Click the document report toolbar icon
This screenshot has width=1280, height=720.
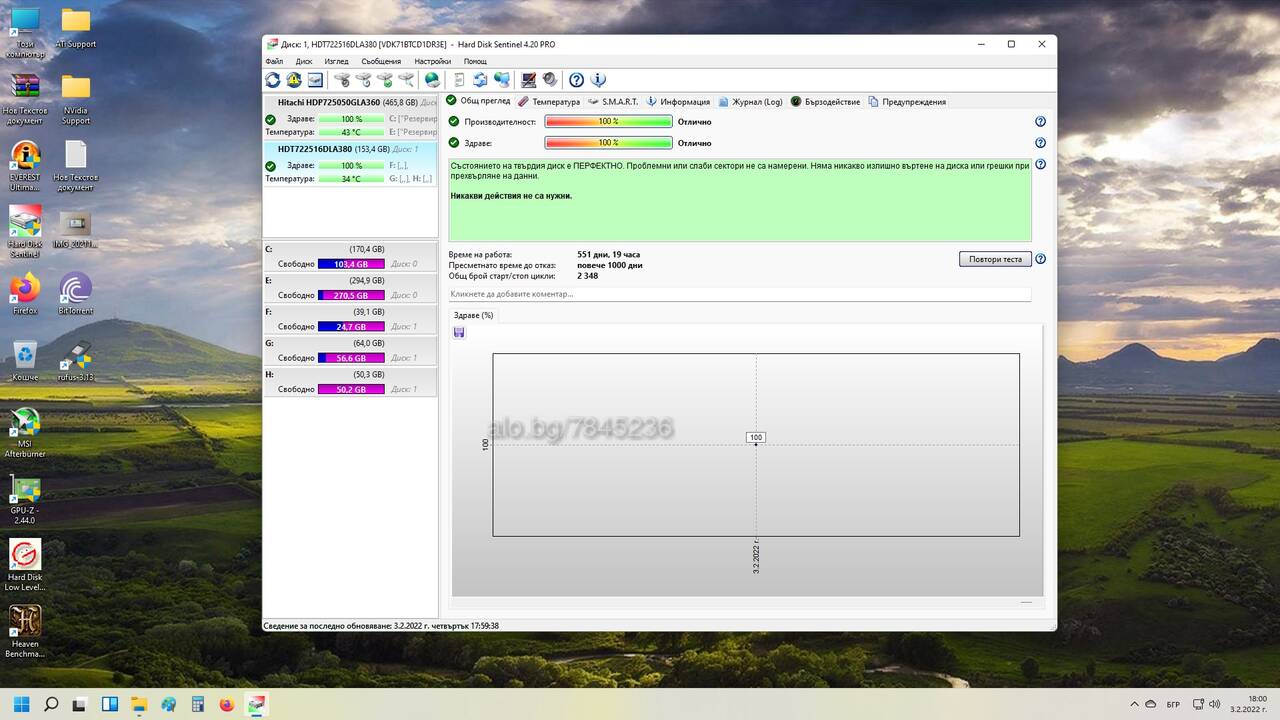point(459,80)
